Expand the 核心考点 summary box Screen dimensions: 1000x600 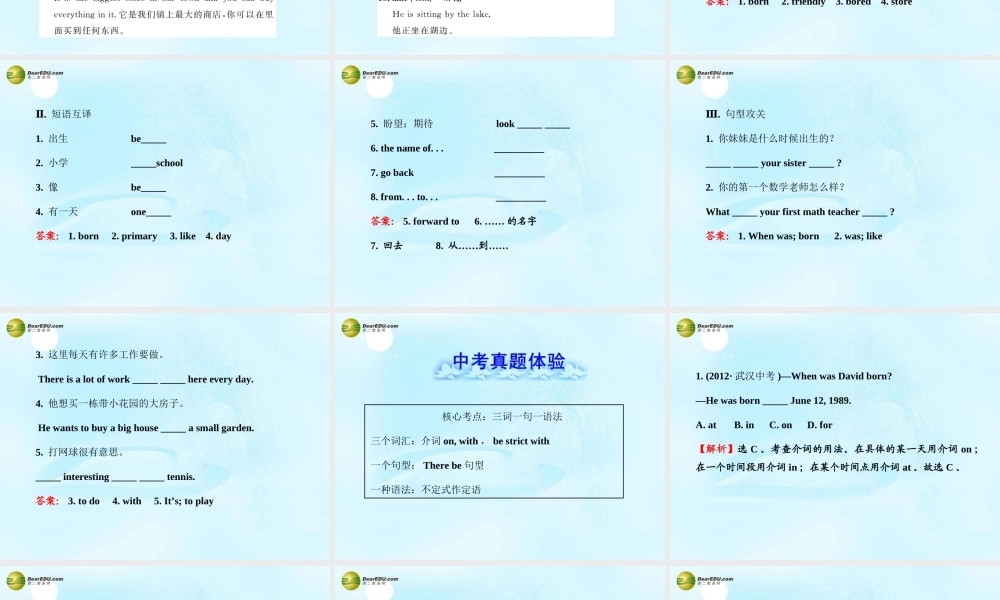click(x=492, y=451)
